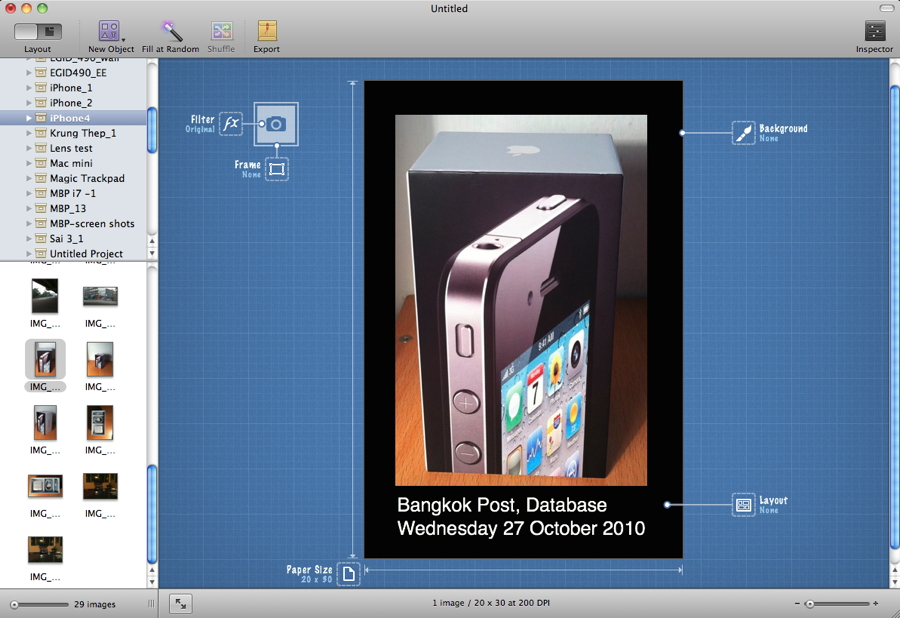This screenshot has width=900, height=618.
Task: Click the Filter fx icon
Action: (231, 123)
